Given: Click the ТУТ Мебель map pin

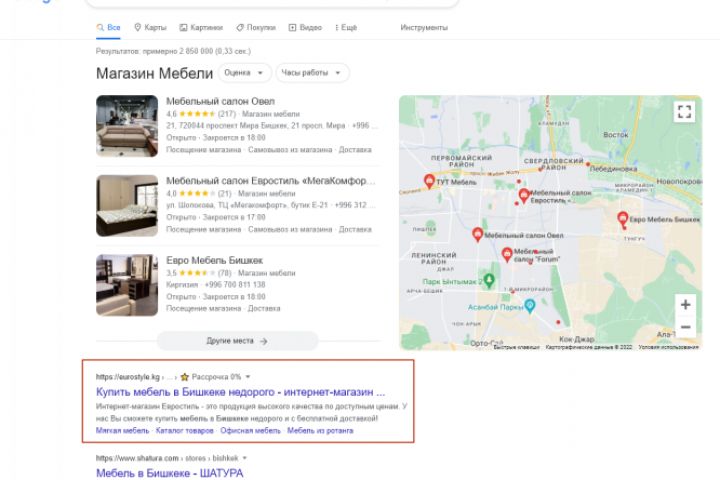Looking at the screenshot, I should [429, 181].
